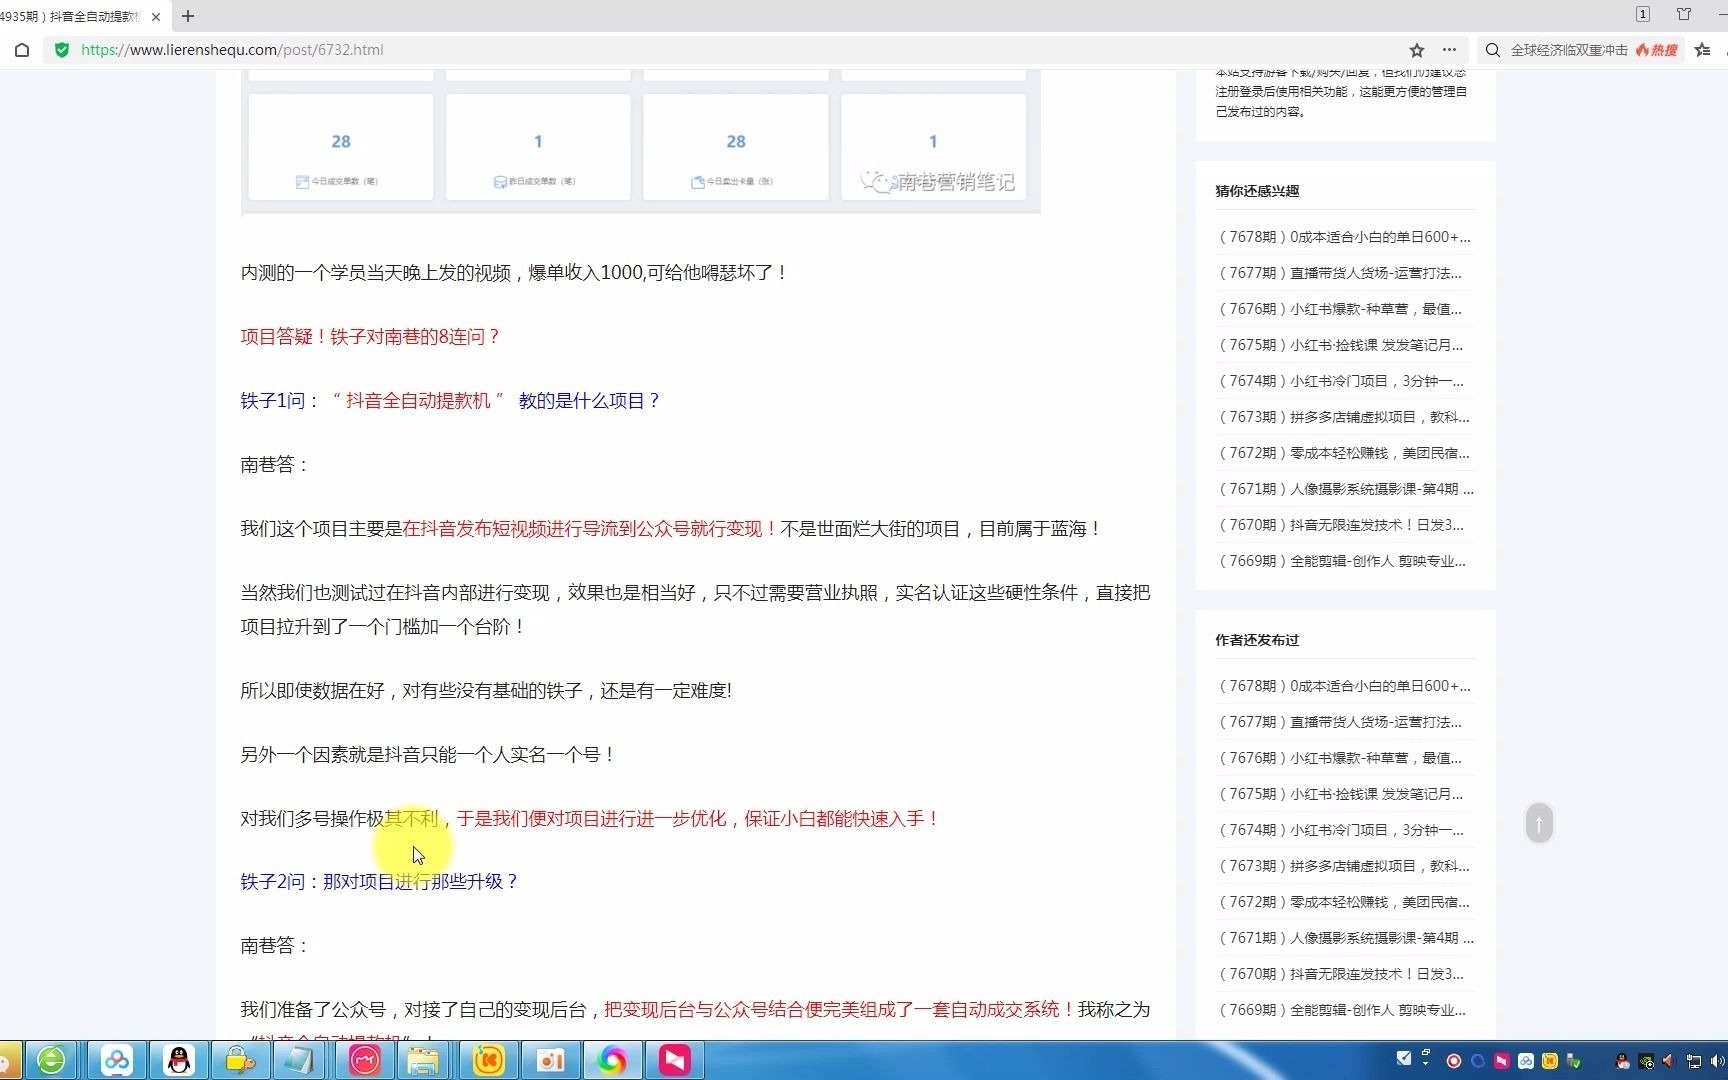
Task: Open a new tab with plus button
Action: coord(188,16)
